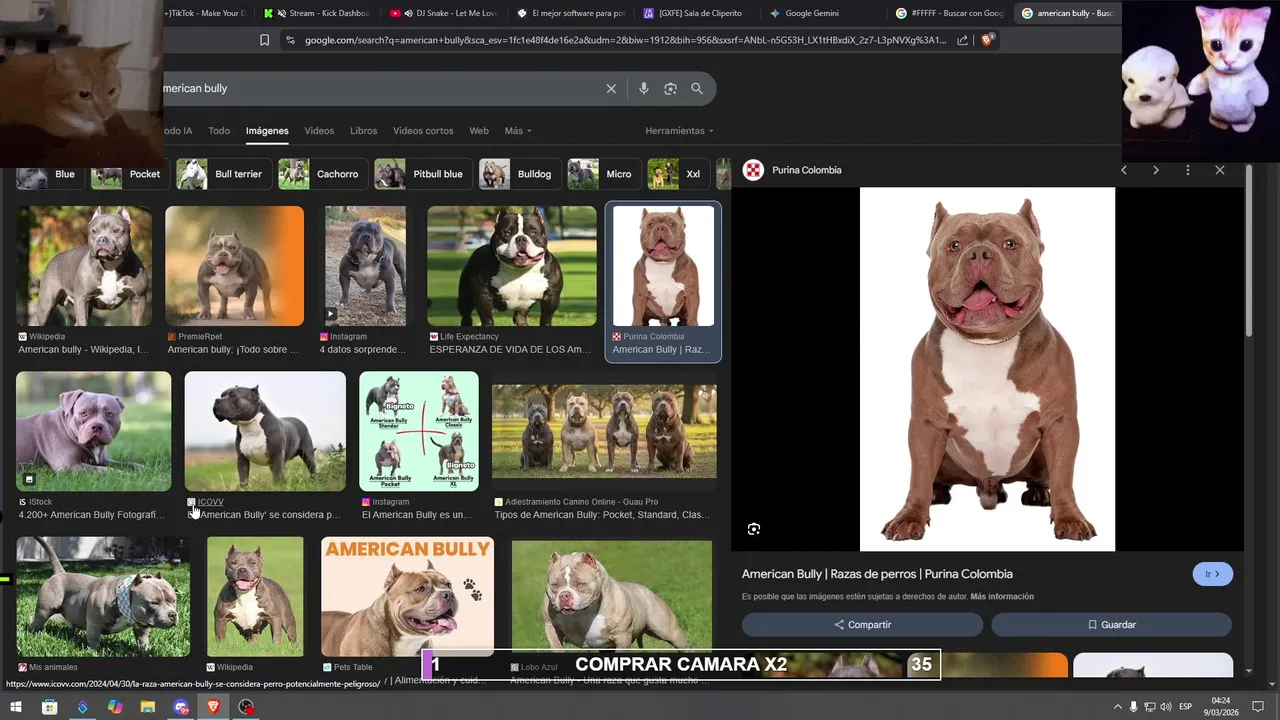Viewport: 1280px width, 720px height.
Task: Expand the Herramientas dropdown
Action: point(680,131)
